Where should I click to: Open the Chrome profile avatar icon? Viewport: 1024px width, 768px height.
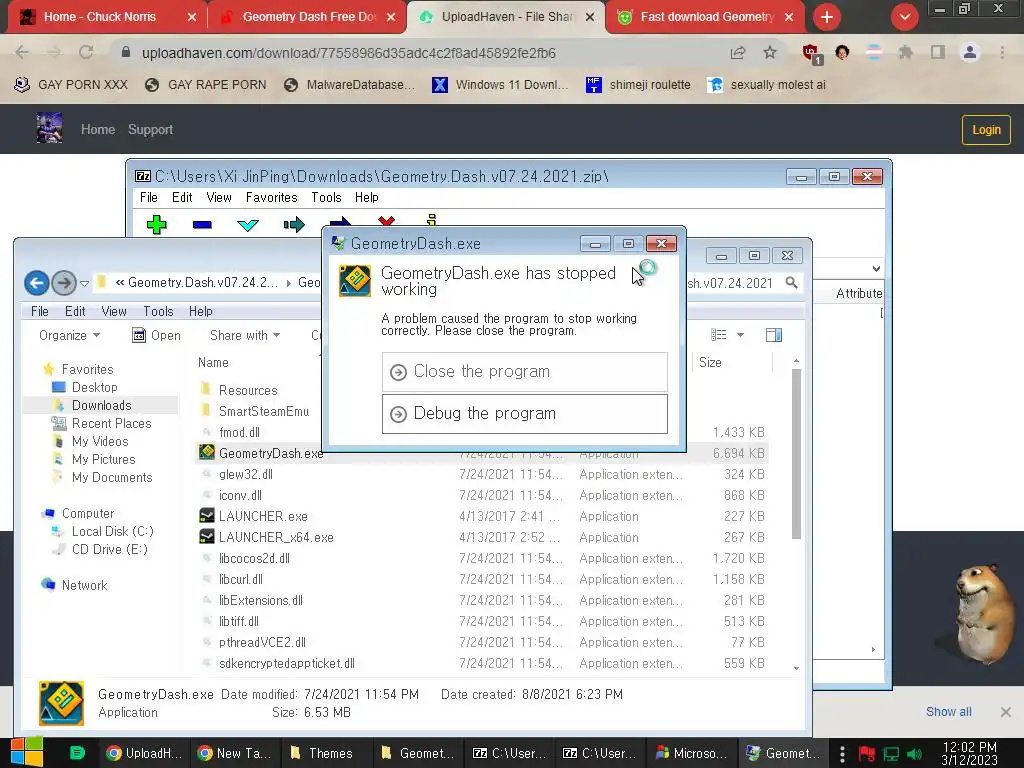point(970,52)
